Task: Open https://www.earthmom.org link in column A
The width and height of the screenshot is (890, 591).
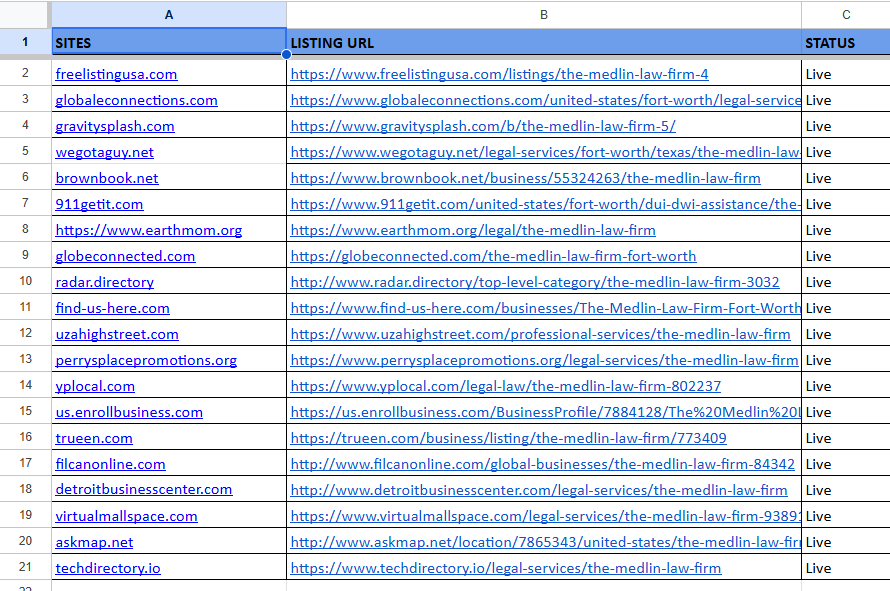Action: click(149, 230)
